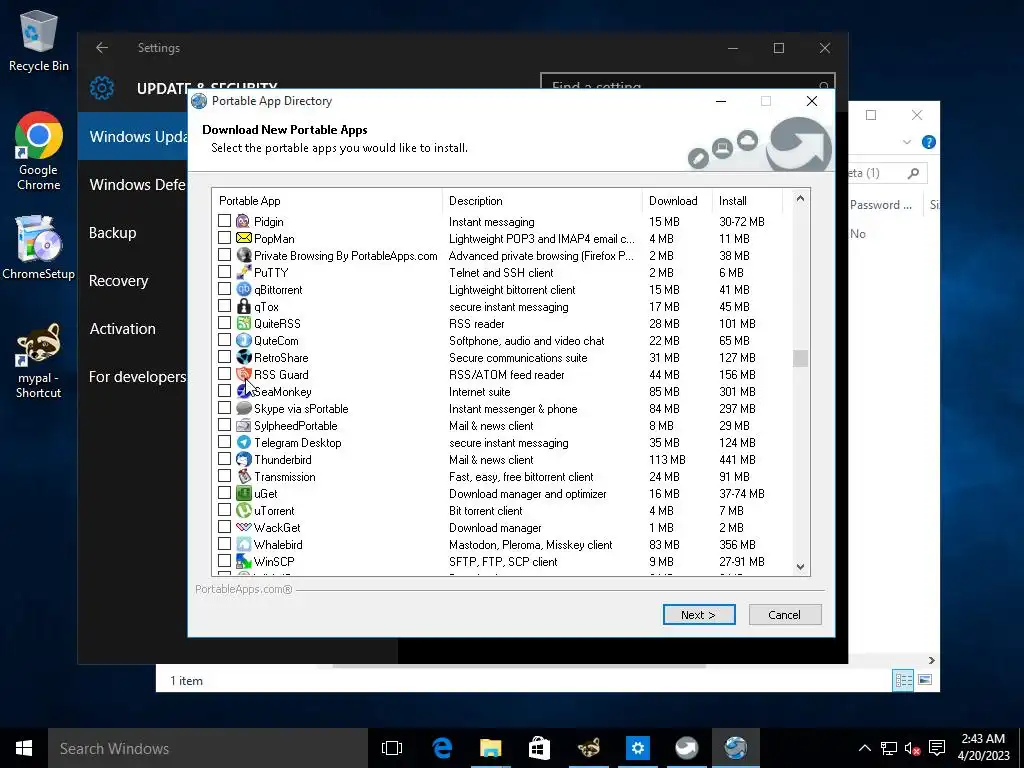Click the qBittorrent app icon
The width and height of the screenshot is (1024, 768).
(244, 289)
